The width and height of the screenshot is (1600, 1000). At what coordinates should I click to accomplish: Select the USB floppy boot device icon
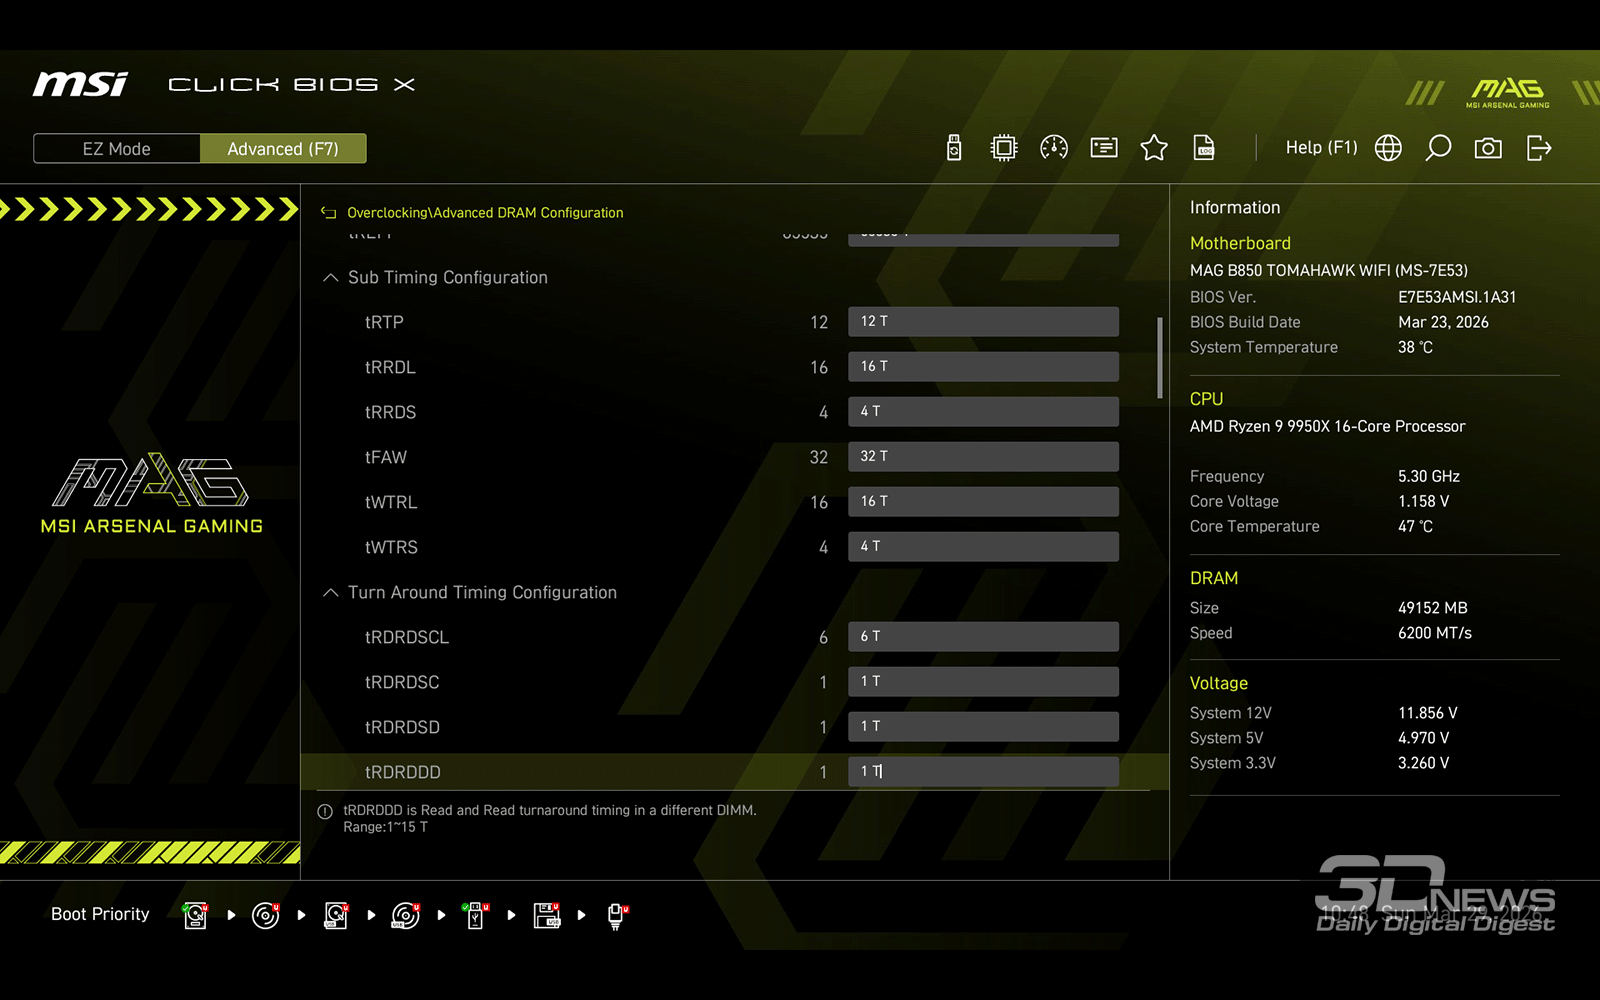[546, 915]
